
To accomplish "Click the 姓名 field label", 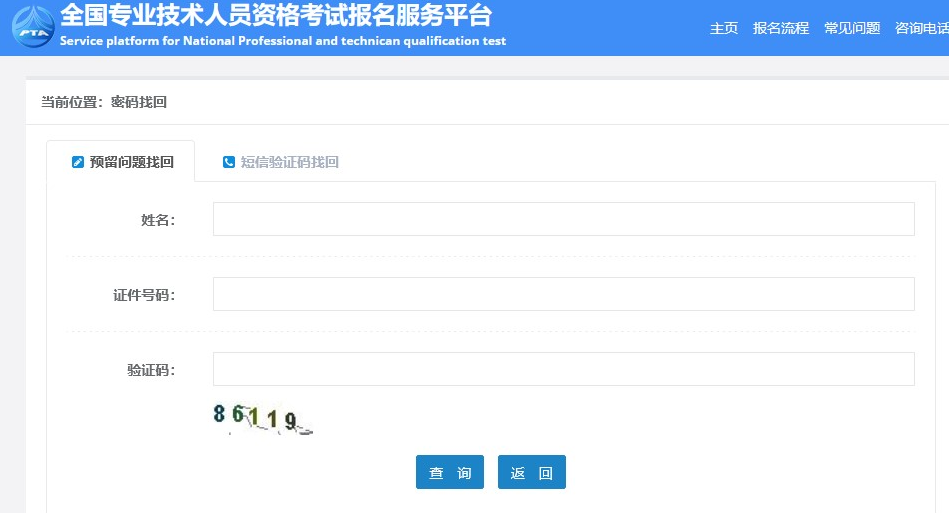I will [157, 220].
